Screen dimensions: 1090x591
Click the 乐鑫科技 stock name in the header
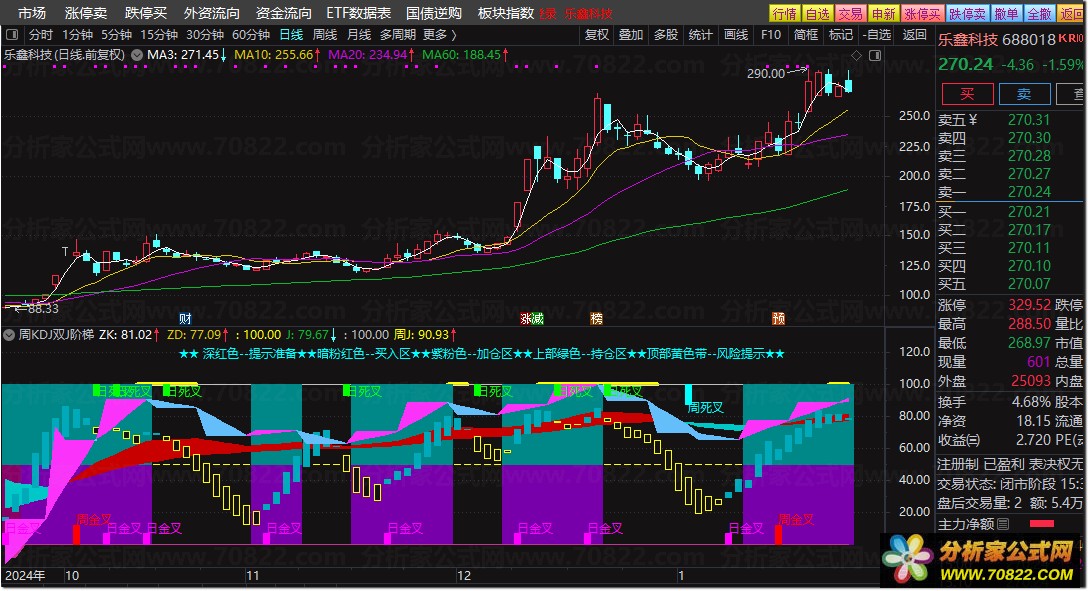(x=968, y=40)
